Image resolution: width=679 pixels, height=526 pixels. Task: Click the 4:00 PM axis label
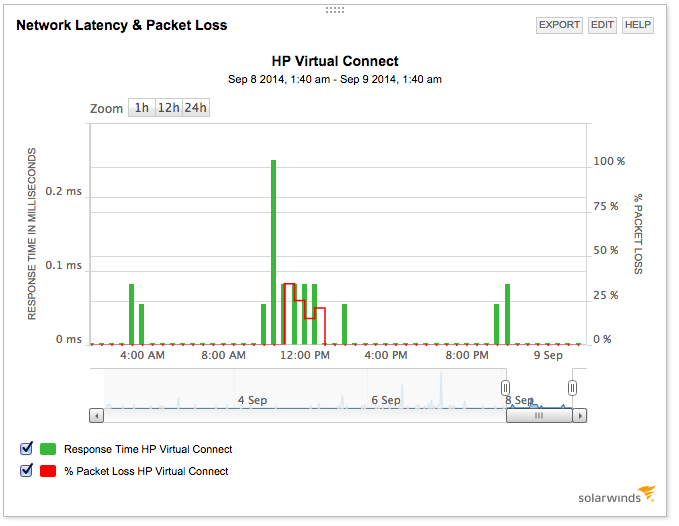(386, 355)
